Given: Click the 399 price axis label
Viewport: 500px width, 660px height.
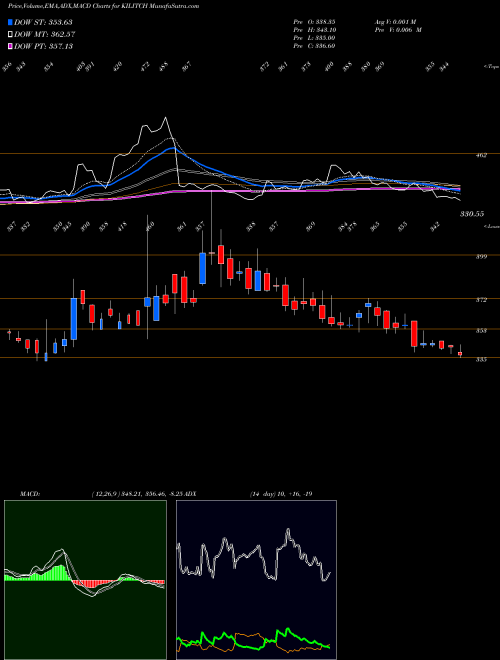Looking at the screenshot, I should point(481,256).
